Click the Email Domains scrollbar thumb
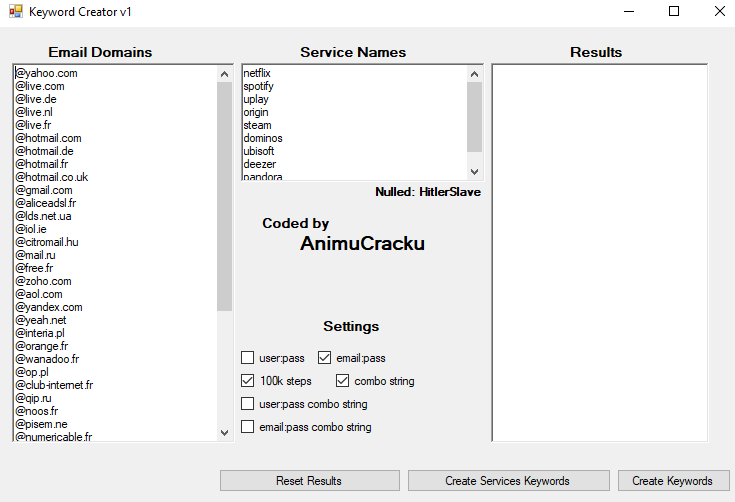 224,195
